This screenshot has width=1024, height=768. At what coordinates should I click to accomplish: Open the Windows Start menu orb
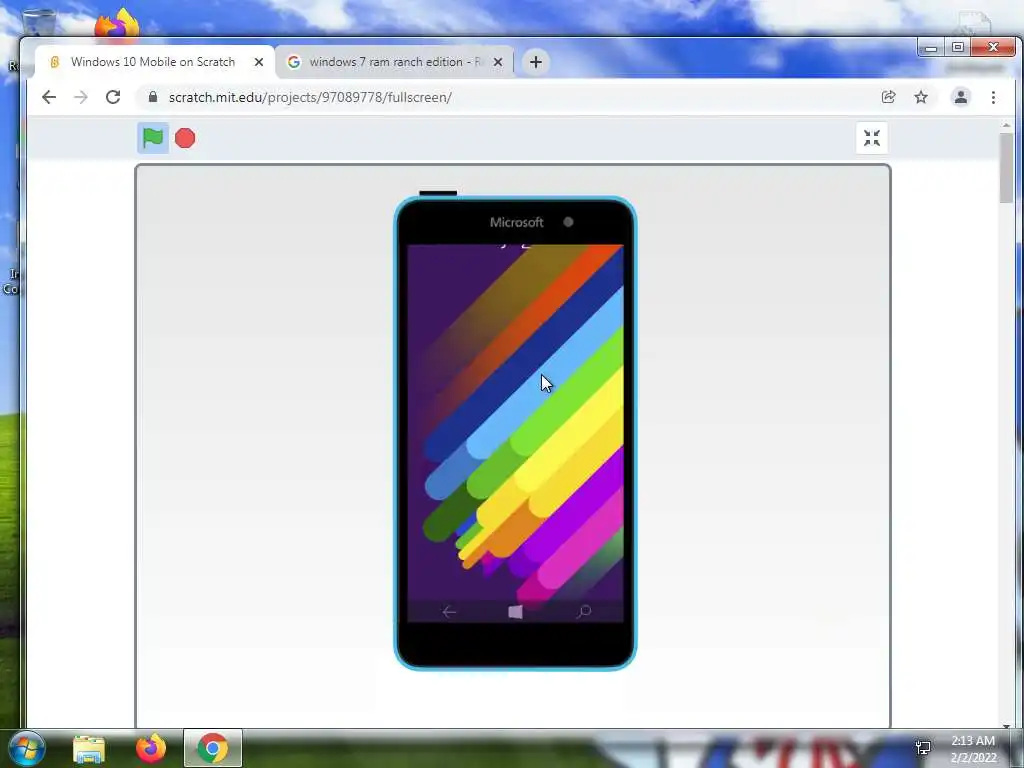25,748
